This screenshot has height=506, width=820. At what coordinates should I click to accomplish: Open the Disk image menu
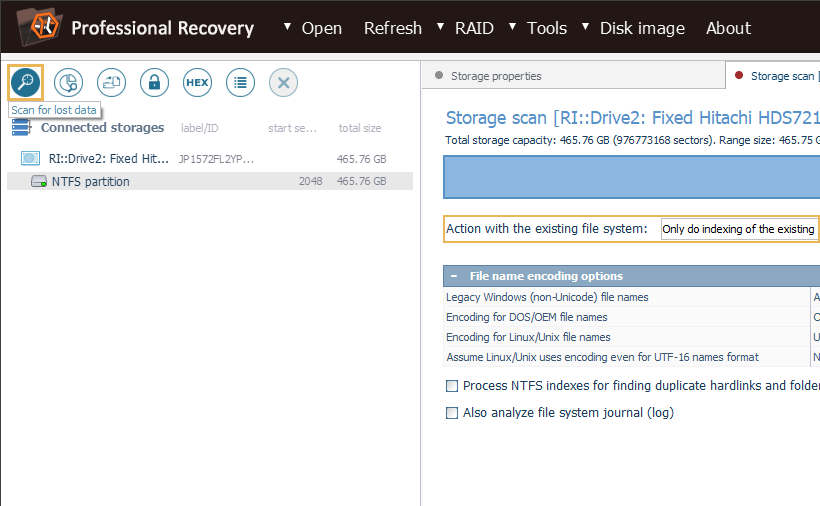[642, 28]
